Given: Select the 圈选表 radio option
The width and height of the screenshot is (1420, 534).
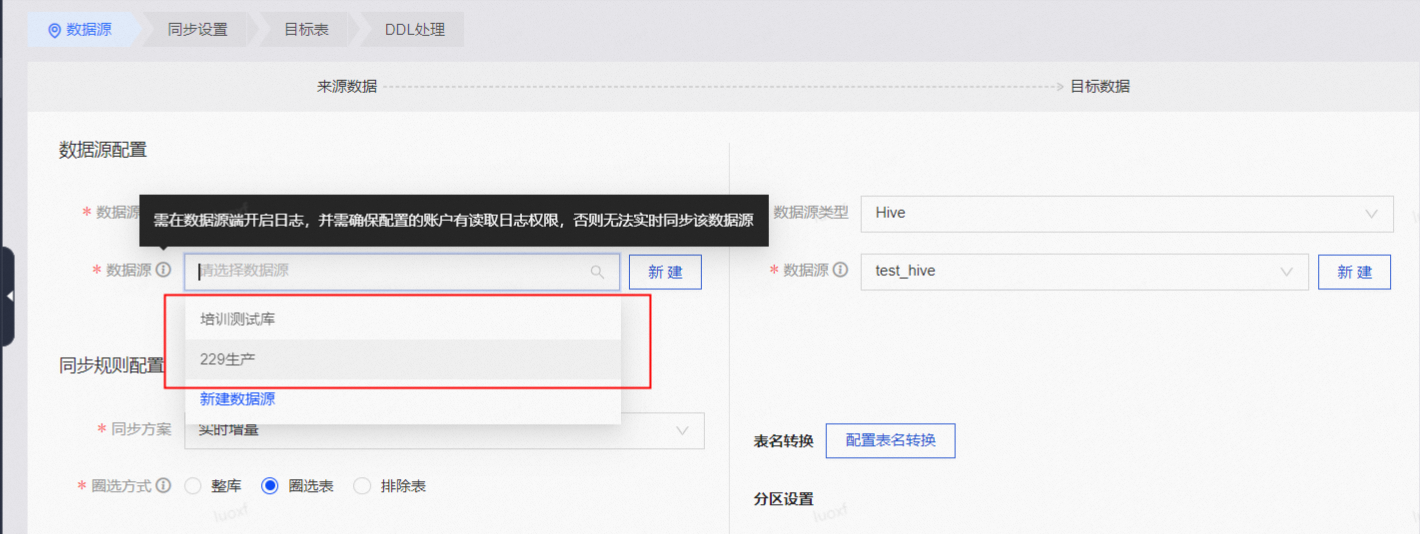Looking at the screenshot, I should pyautogui.click(x=270, y=486).
